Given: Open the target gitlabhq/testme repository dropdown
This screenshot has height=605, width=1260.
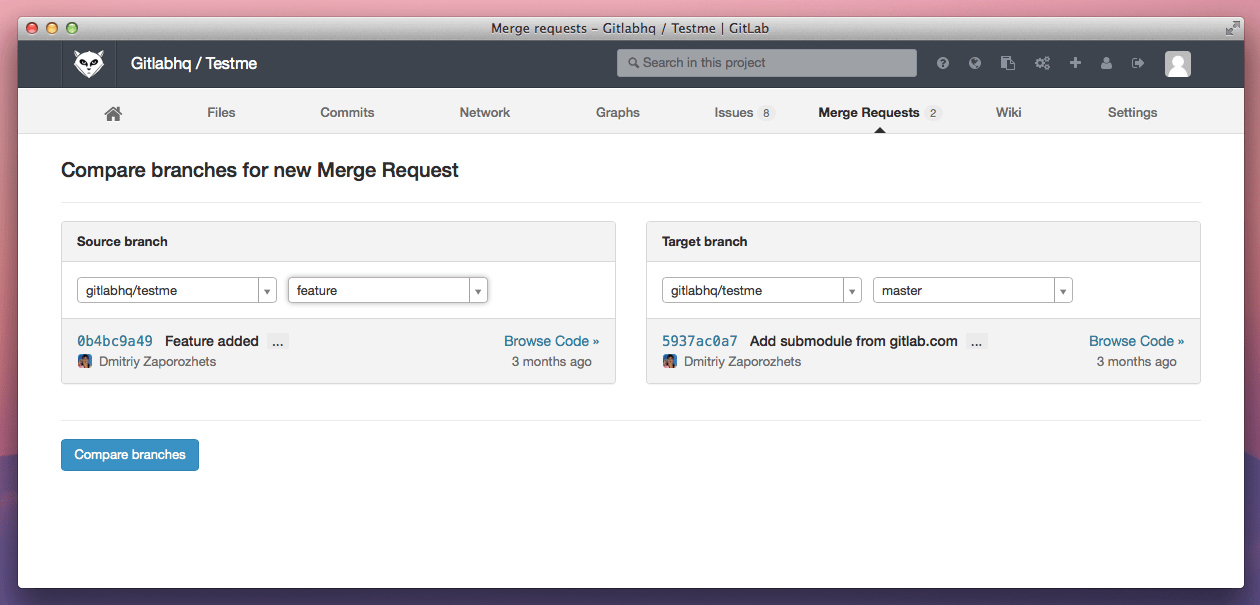Looking at the screenshot, I should pos(852,289).
